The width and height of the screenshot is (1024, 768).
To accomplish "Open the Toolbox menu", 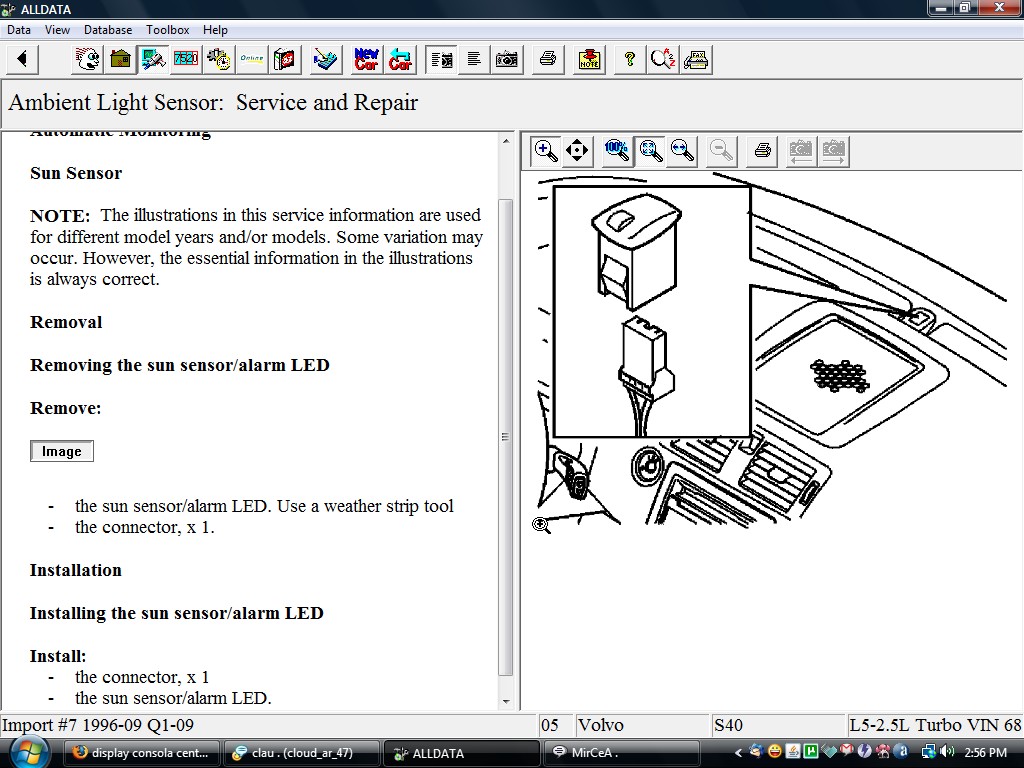I will tap(168, 30).
